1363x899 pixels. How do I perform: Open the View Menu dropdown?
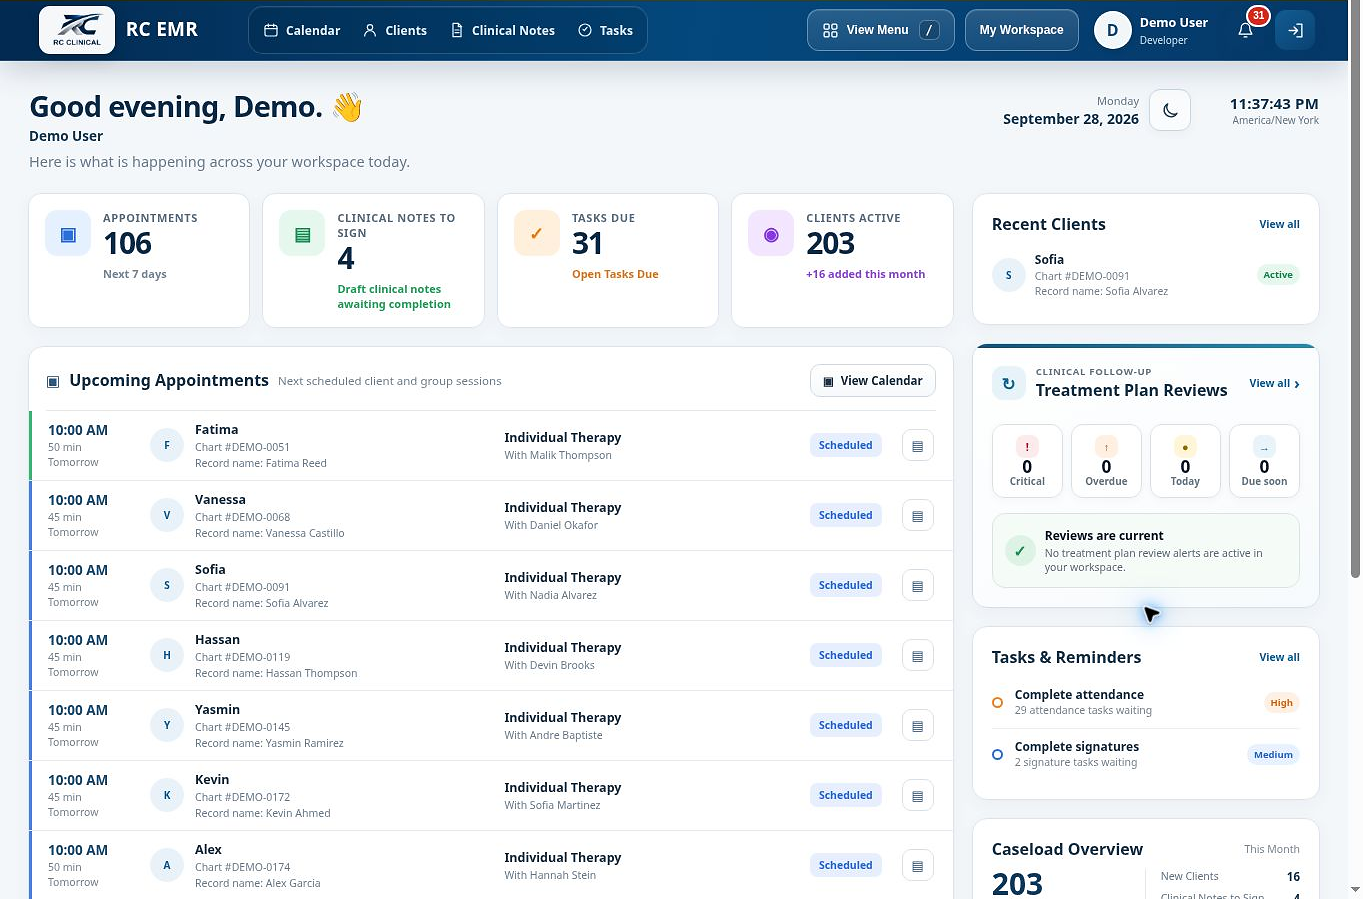point(880,30)
